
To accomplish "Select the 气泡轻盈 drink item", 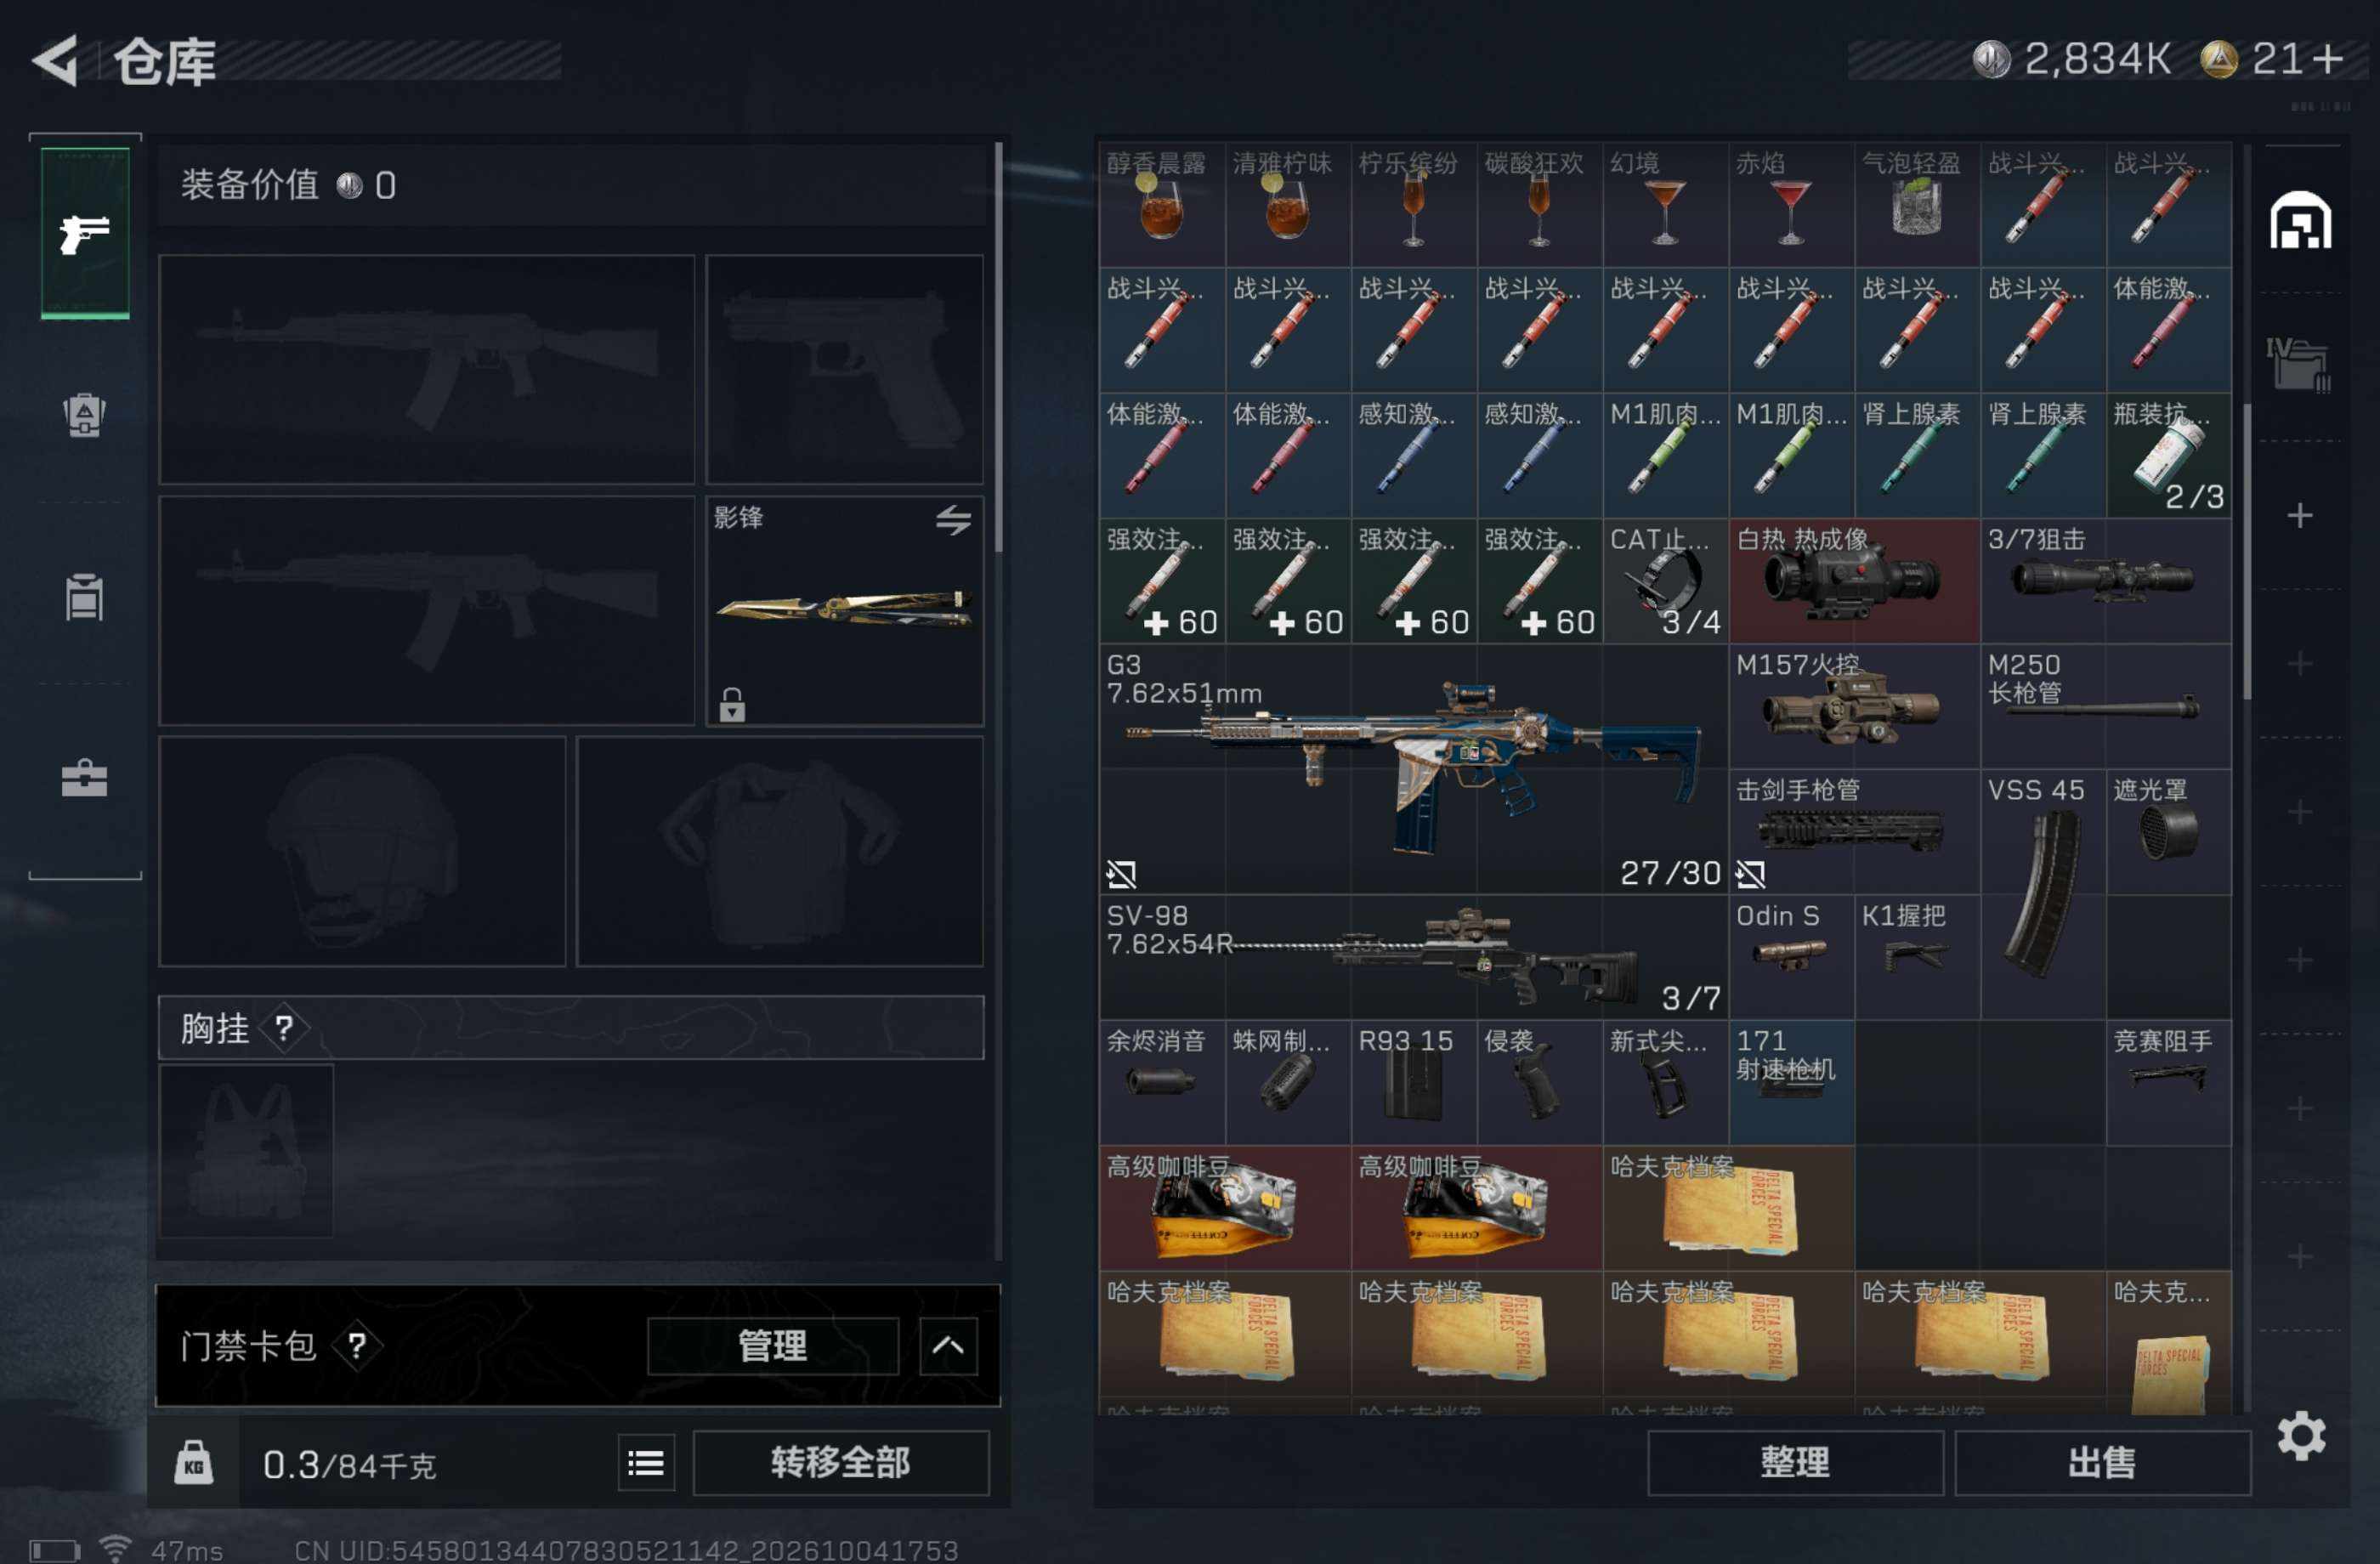I will tap(1917, 204).
